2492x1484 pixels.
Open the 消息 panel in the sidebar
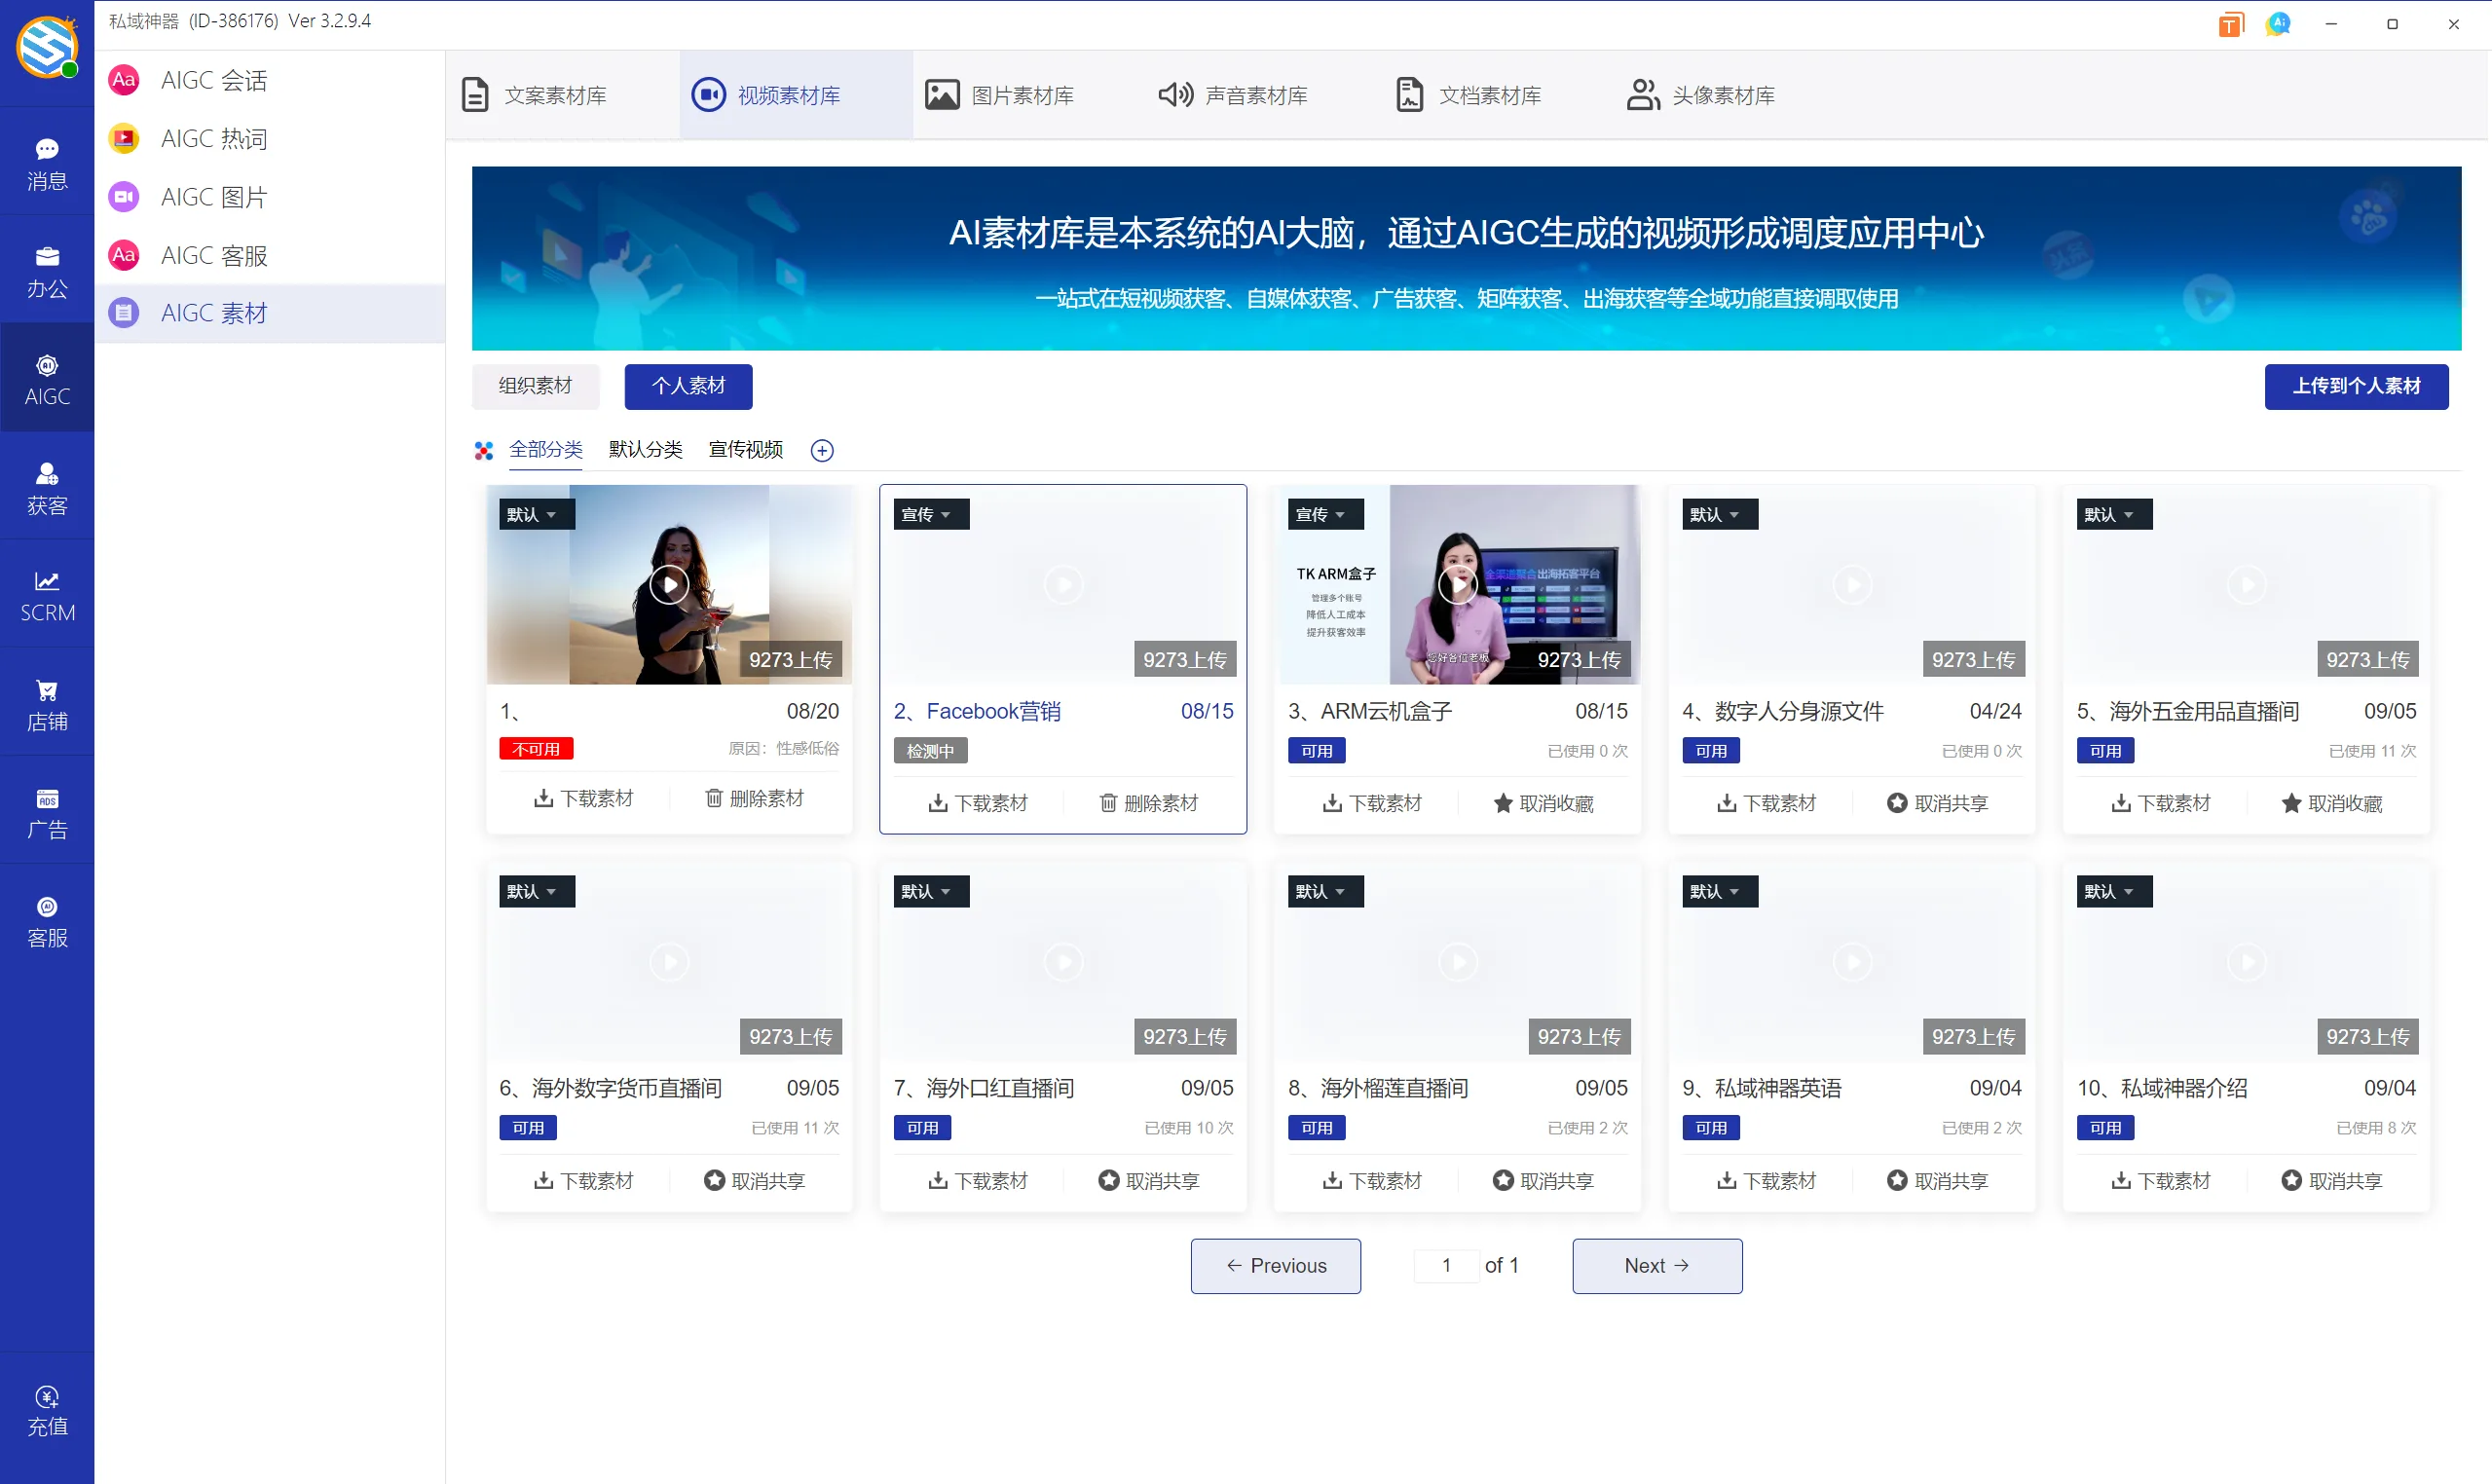(x=47, y=162)
